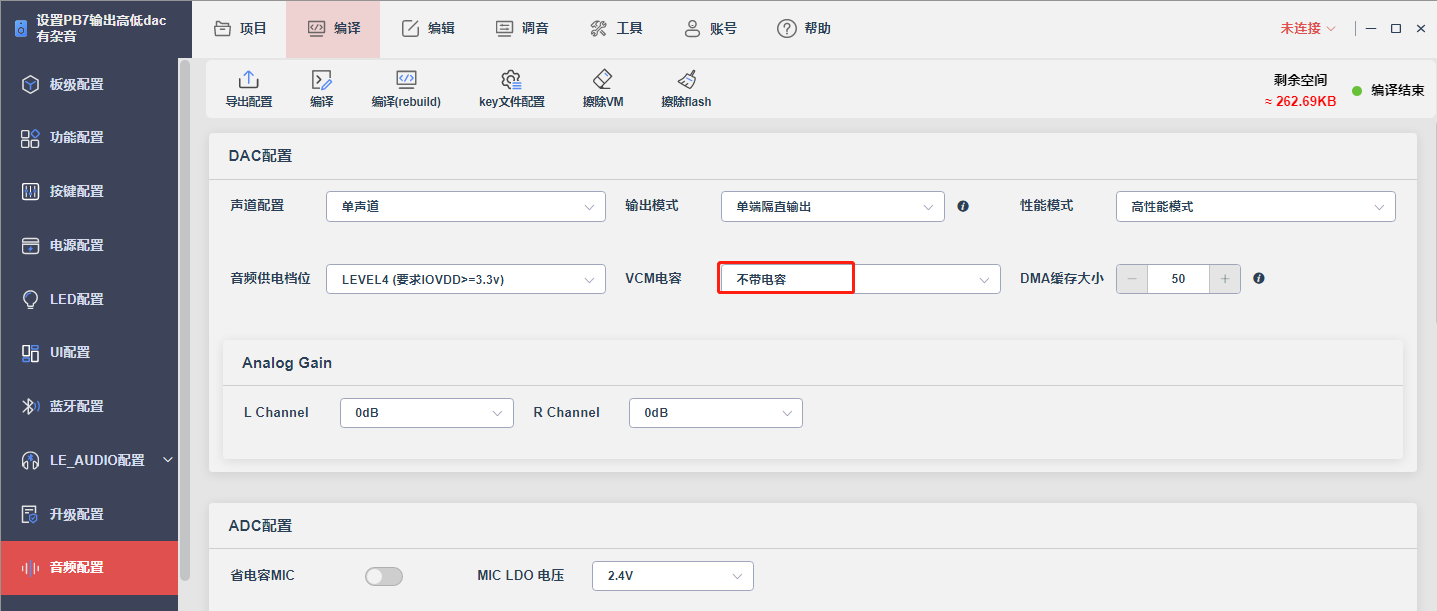Viewport: 1437px width, 611px height.
Task: Open the R Channel gain dropdown
Action: 716,413
